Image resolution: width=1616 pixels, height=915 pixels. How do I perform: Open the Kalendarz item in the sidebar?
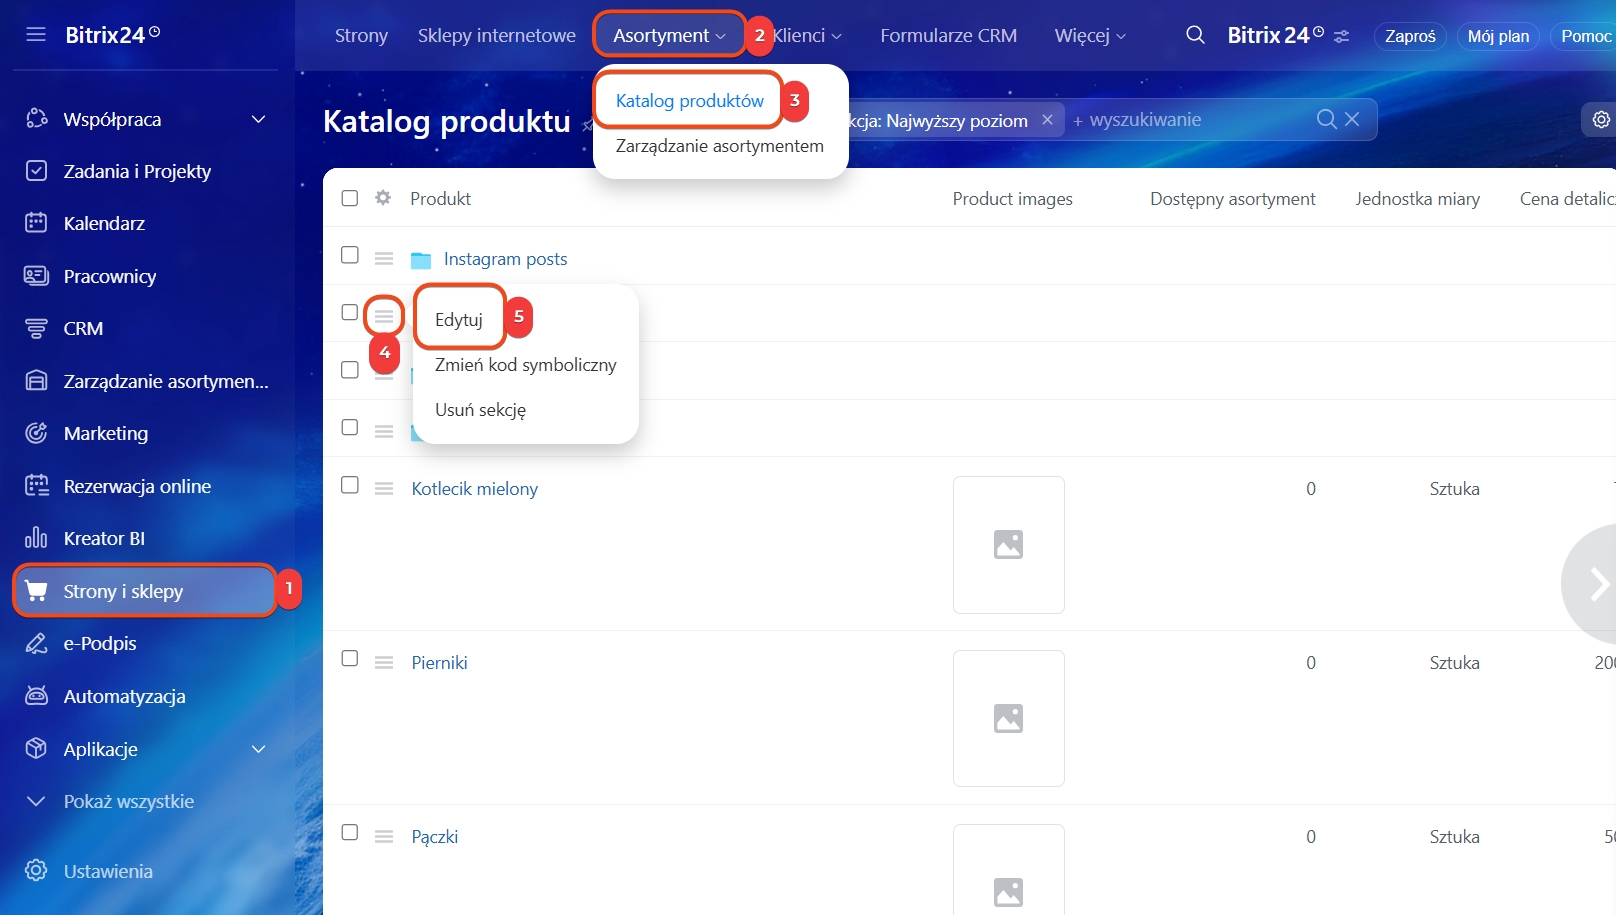[104, 223]
